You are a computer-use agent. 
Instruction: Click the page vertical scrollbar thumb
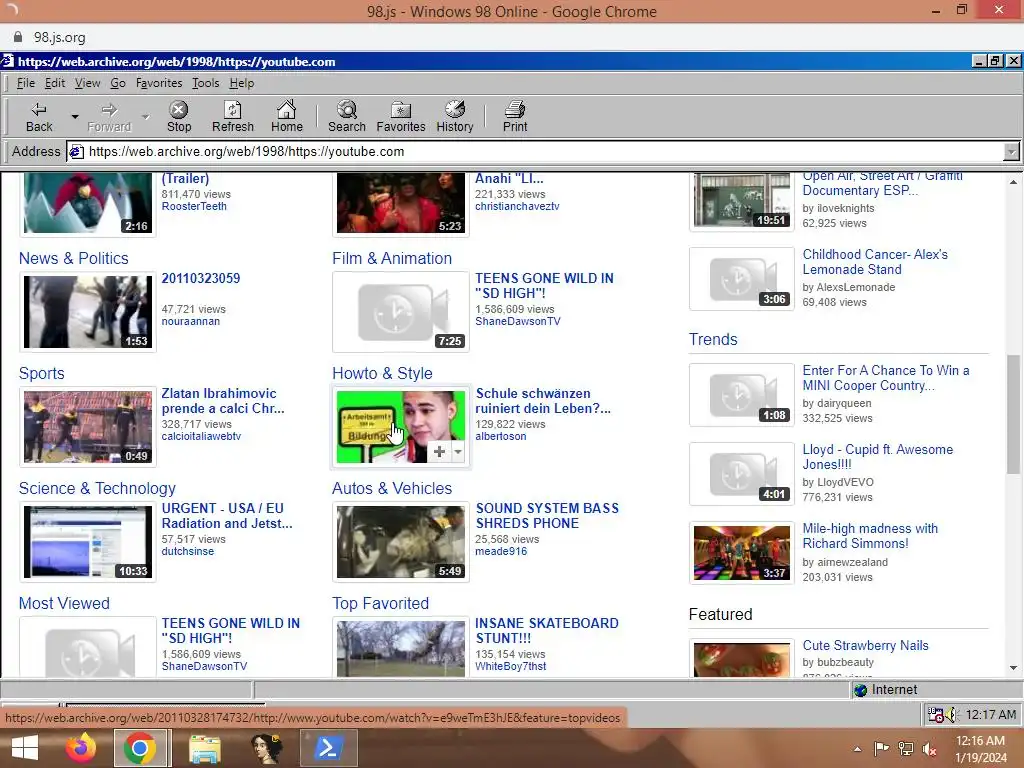pos(1013,414)
